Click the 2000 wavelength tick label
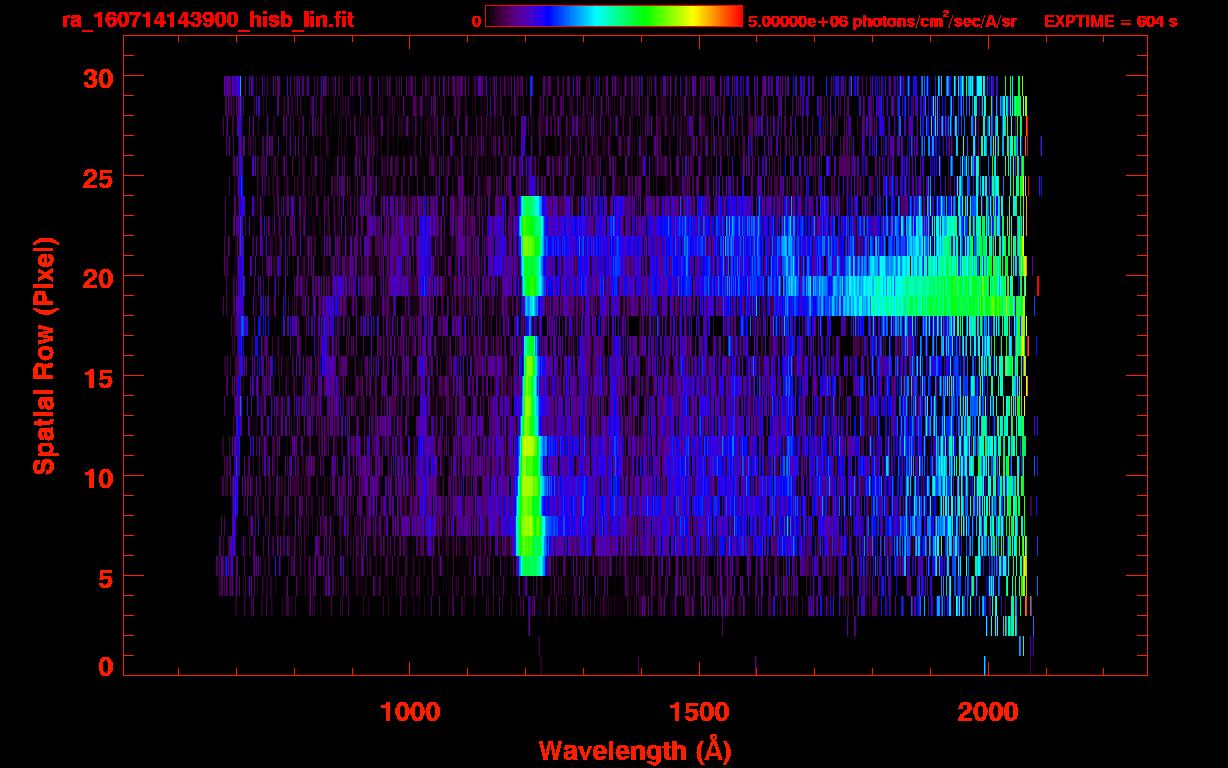The height and width of the screenshot is (768, 1228). coord(986,712)
